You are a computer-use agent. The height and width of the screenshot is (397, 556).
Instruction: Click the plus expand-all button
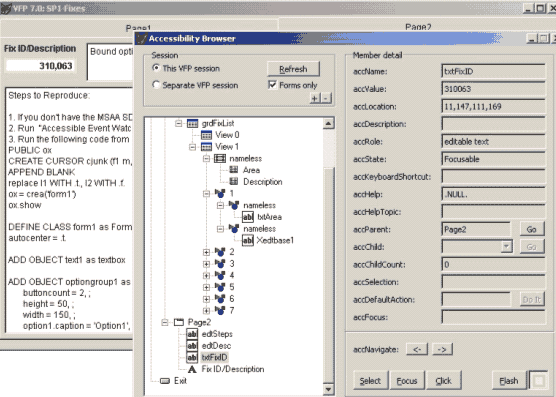point(315,98)
